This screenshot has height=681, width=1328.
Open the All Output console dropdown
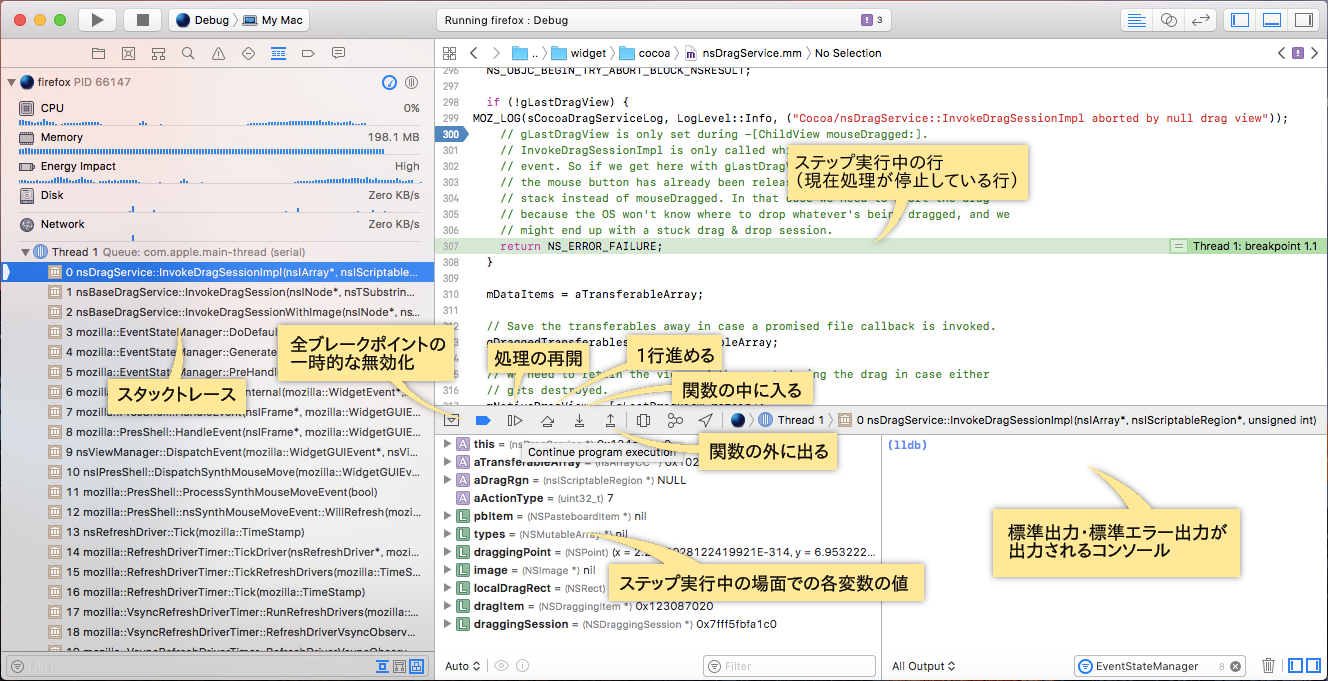[924, 666]
